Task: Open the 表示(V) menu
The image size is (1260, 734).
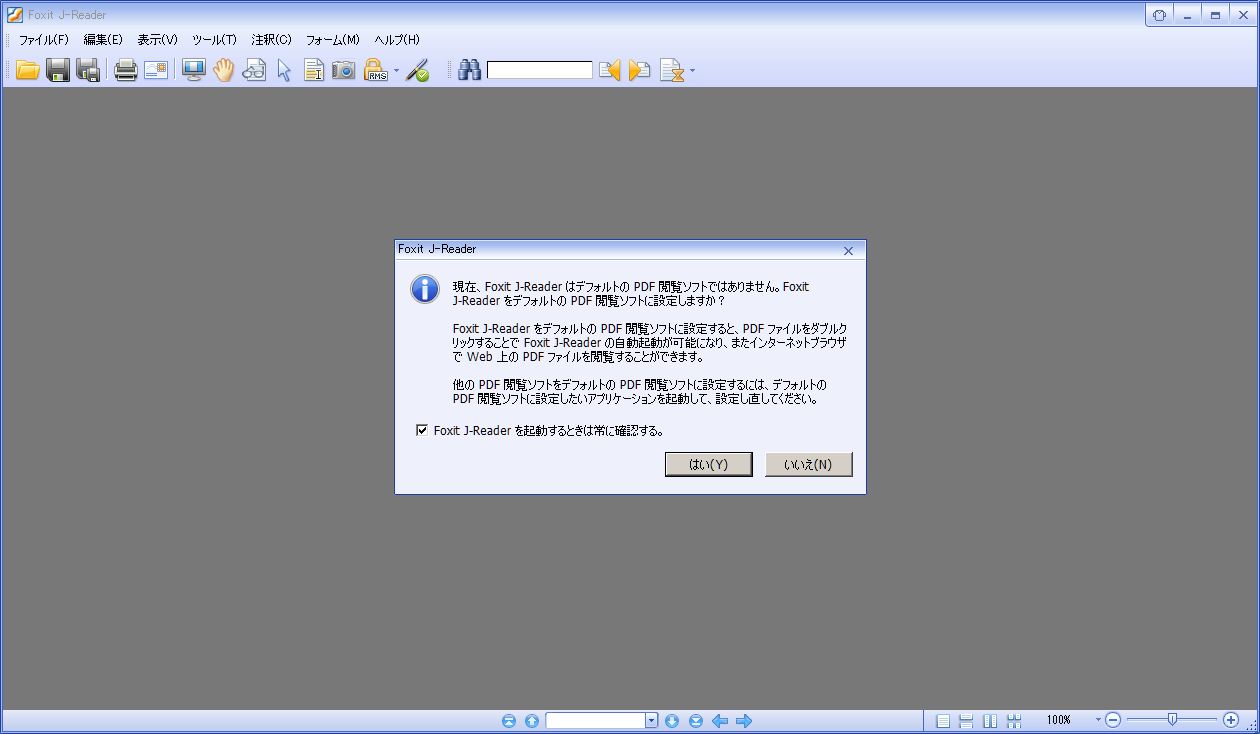Action: click(x=157, y=40)
